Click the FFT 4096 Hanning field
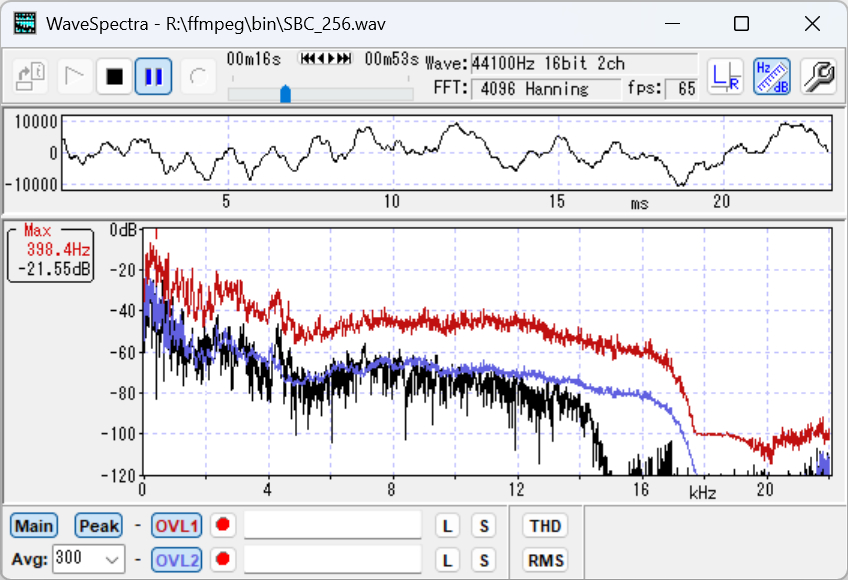848x580 pixels. pos(546,89)
